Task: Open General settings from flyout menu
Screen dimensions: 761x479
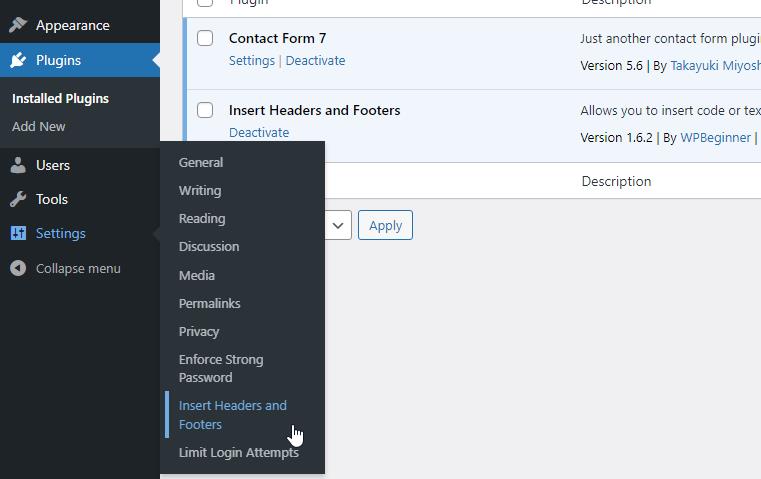Action: (x=200, y=163)
